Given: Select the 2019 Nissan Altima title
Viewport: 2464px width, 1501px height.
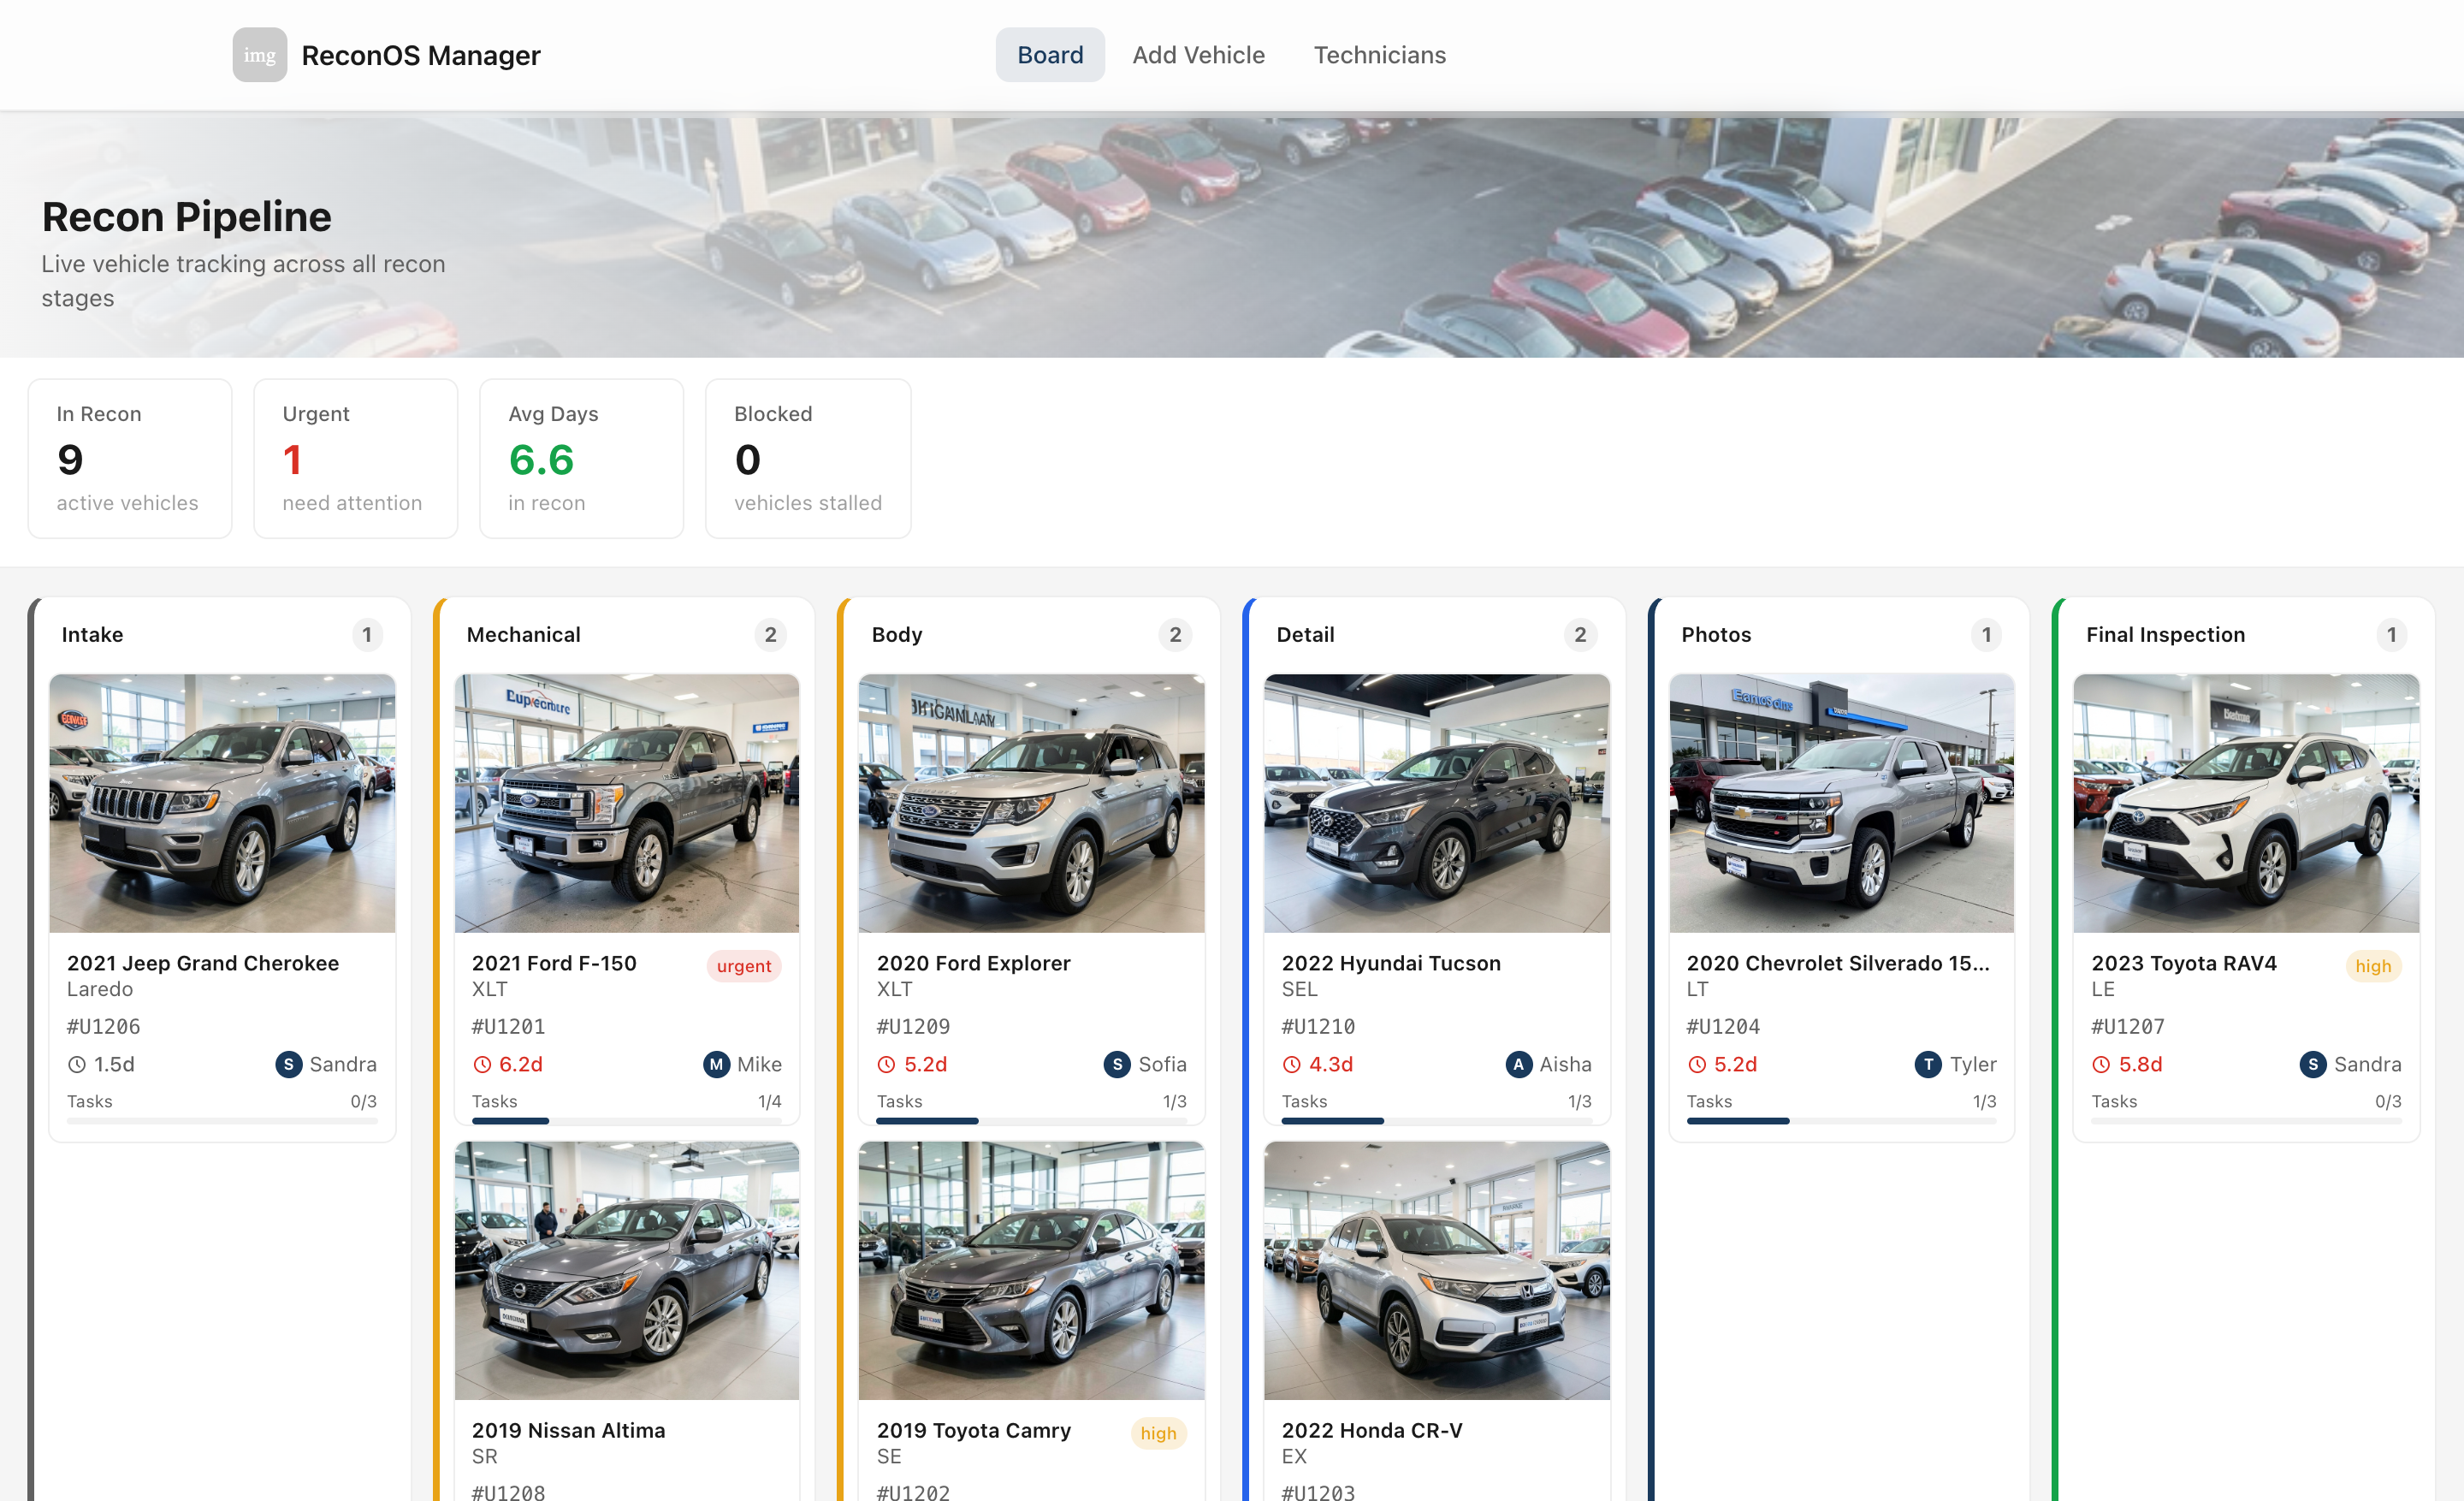Looking at the screenshot, I should click(x=568, y=1431).
